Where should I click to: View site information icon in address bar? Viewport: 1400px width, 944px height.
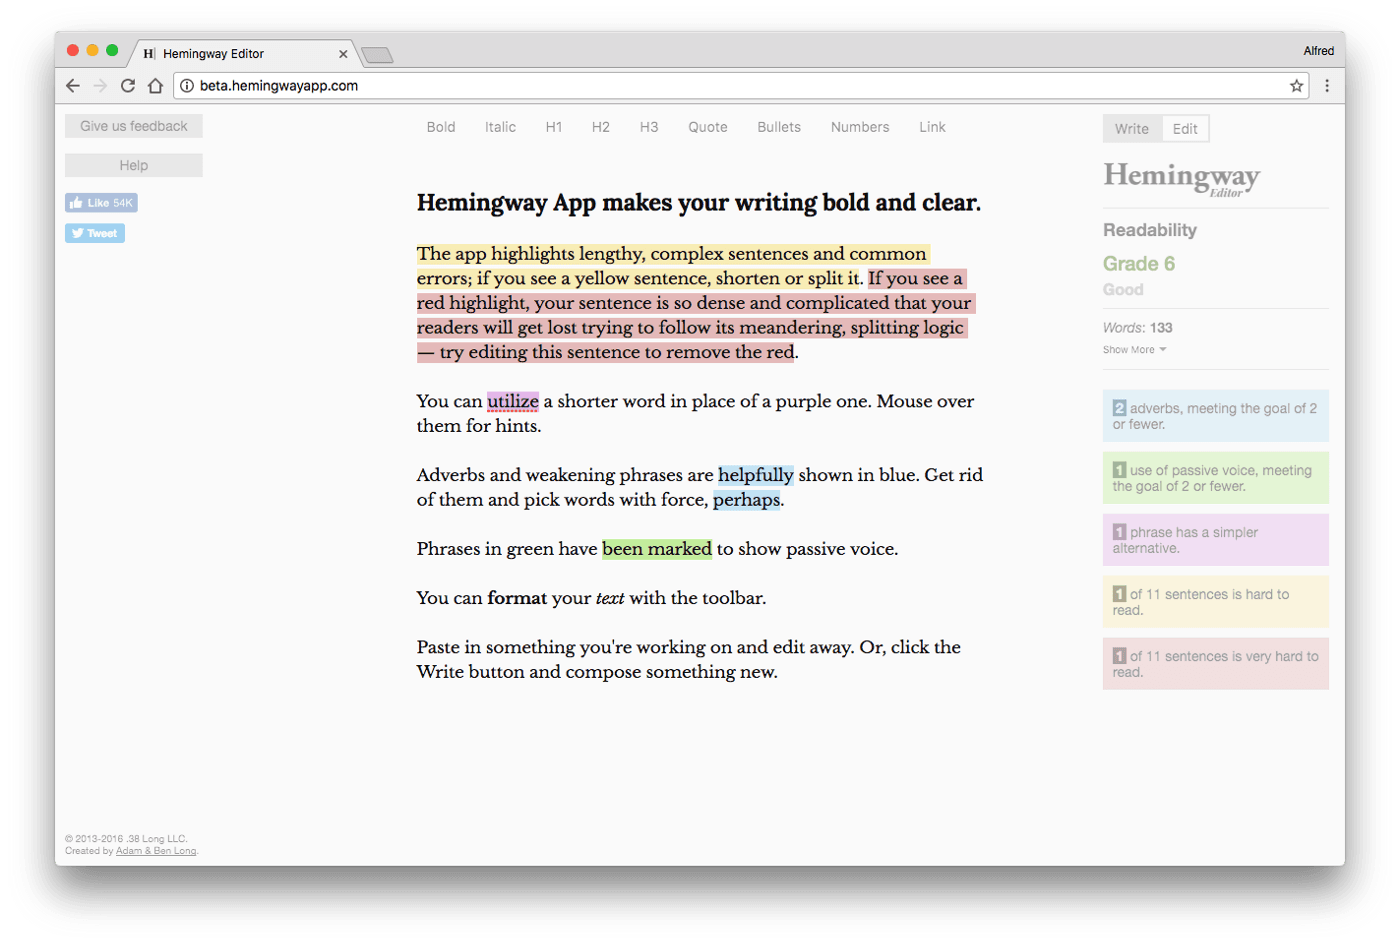187,86
